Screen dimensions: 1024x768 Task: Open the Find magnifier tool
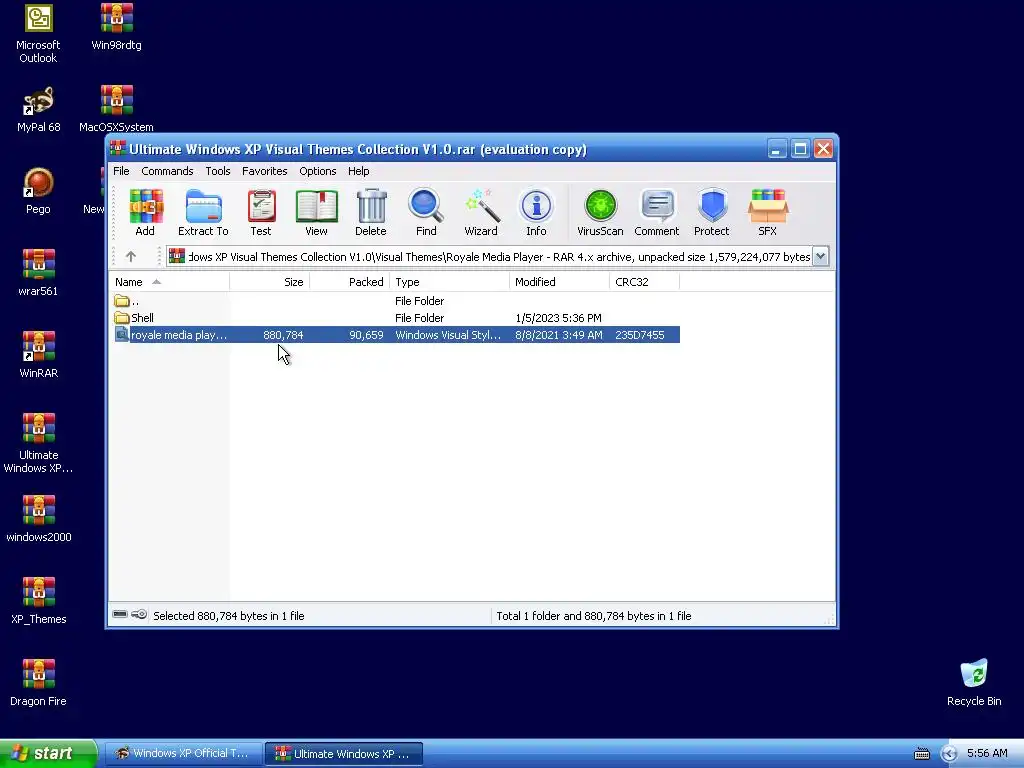click(x=426, y=212)
